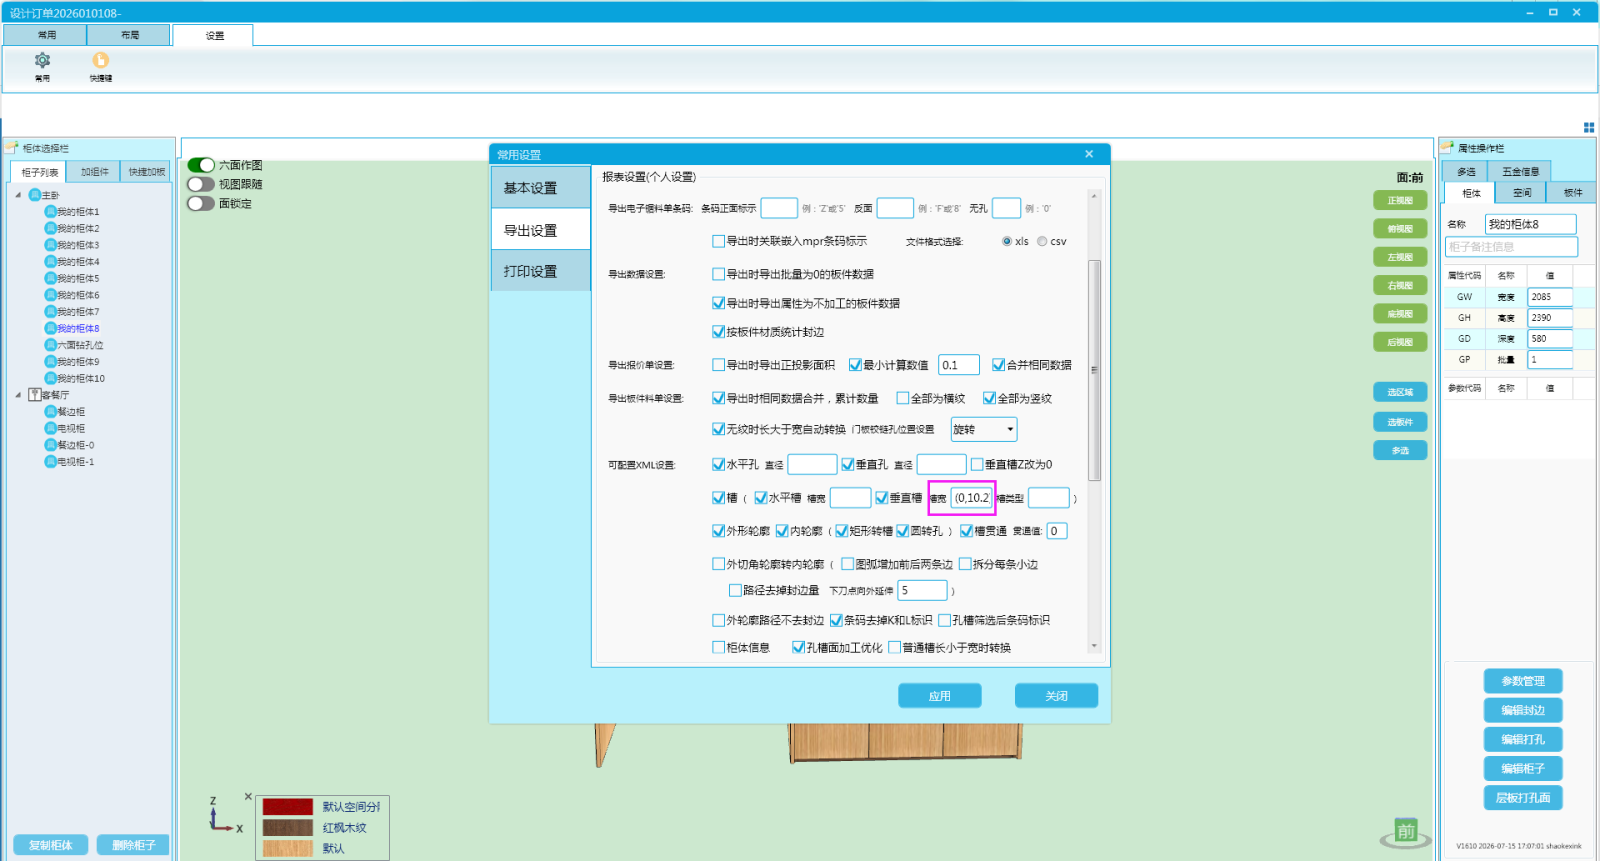Uncheck 按板件材质统计封边 checkbox

(x=718, y=332)
